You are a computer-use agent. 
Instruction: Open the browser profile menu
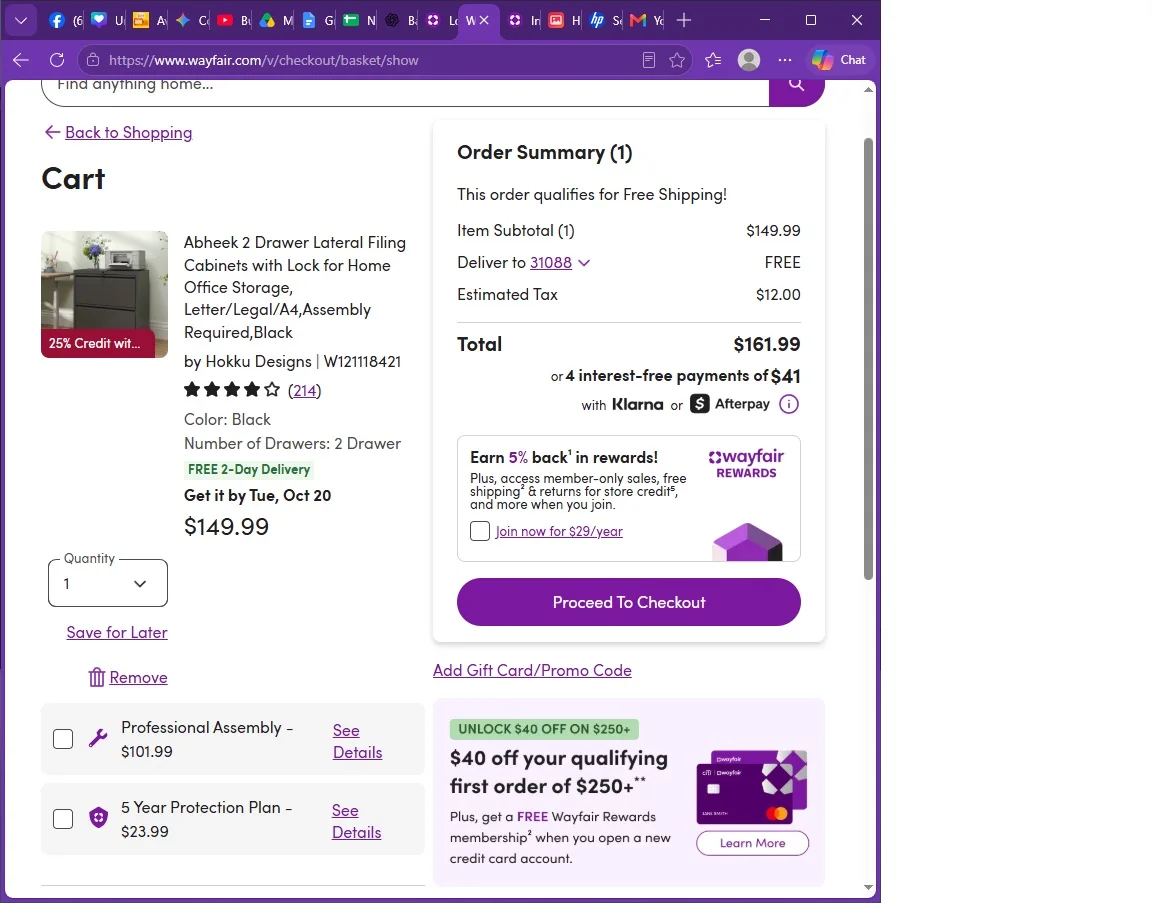coord(749,60)
